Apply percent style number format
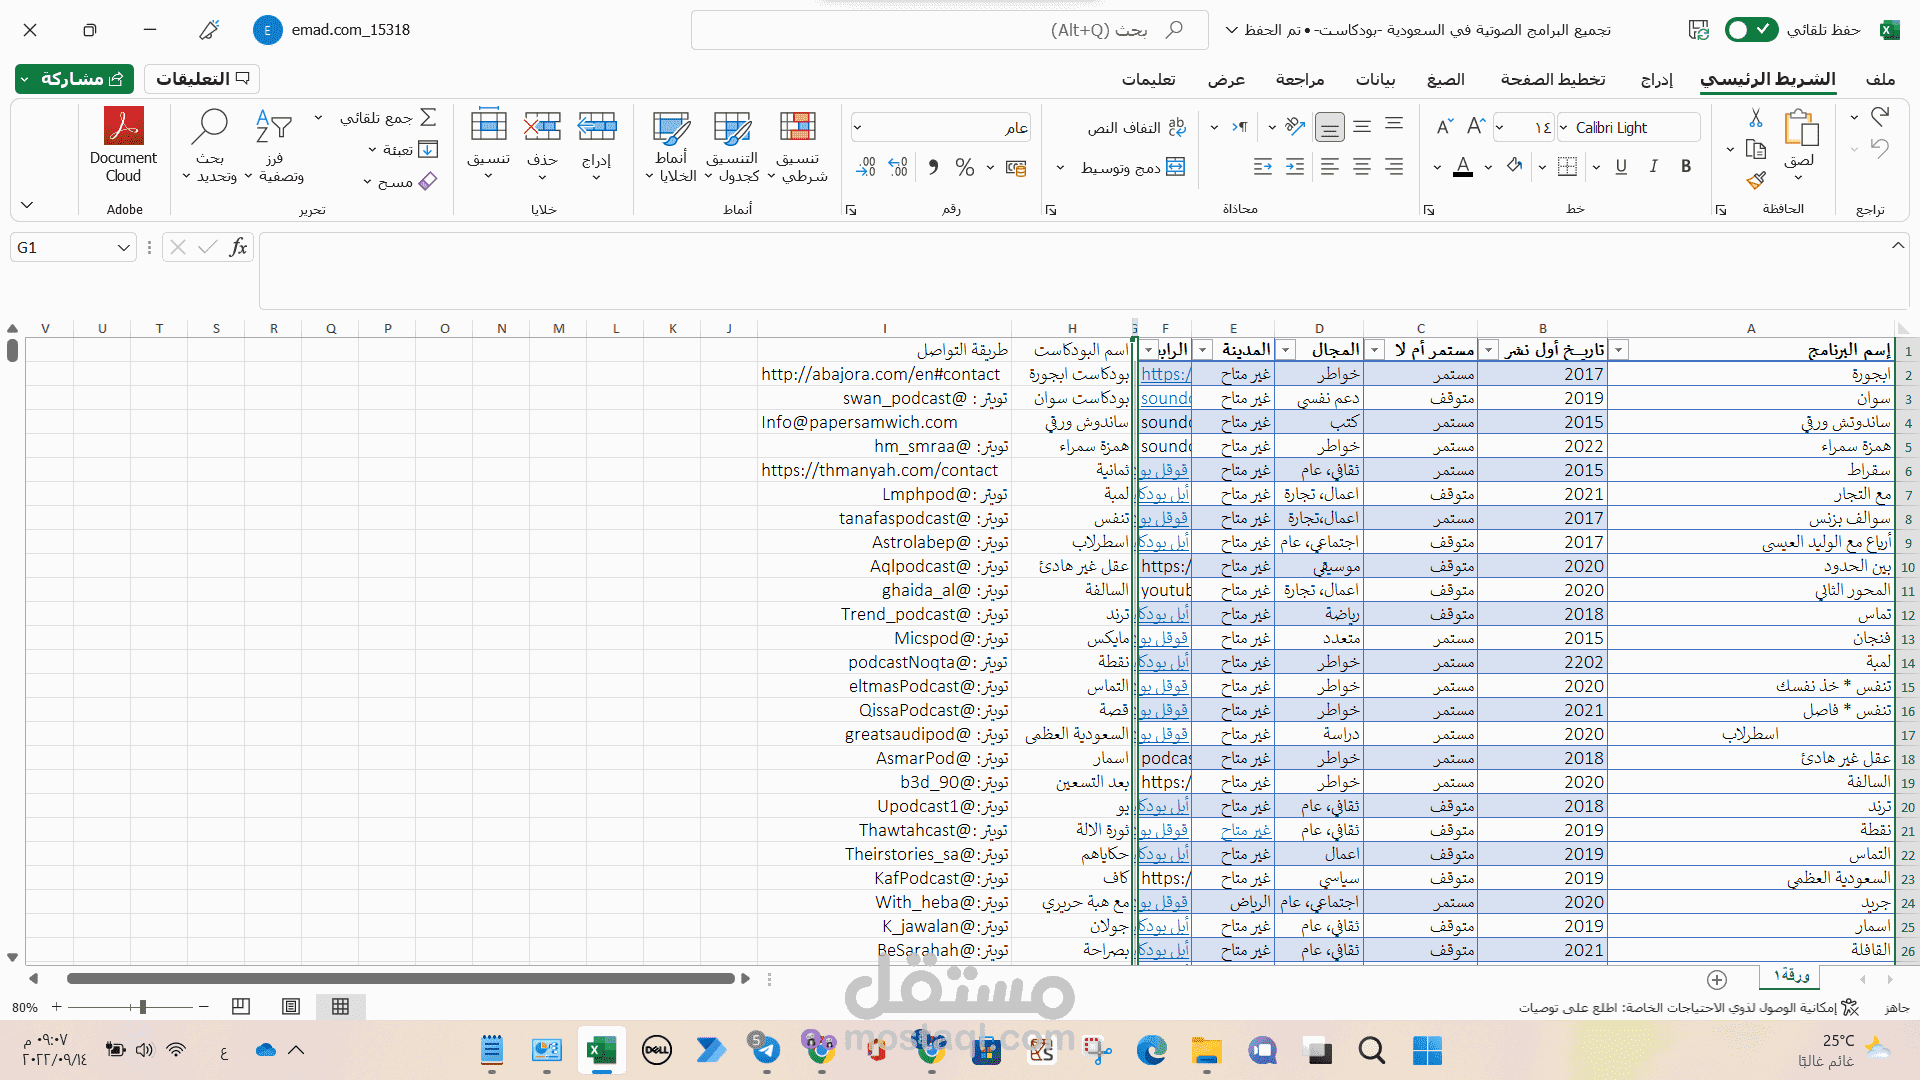Viewport: 1920px width, 1080px height. tap(964, 167)
